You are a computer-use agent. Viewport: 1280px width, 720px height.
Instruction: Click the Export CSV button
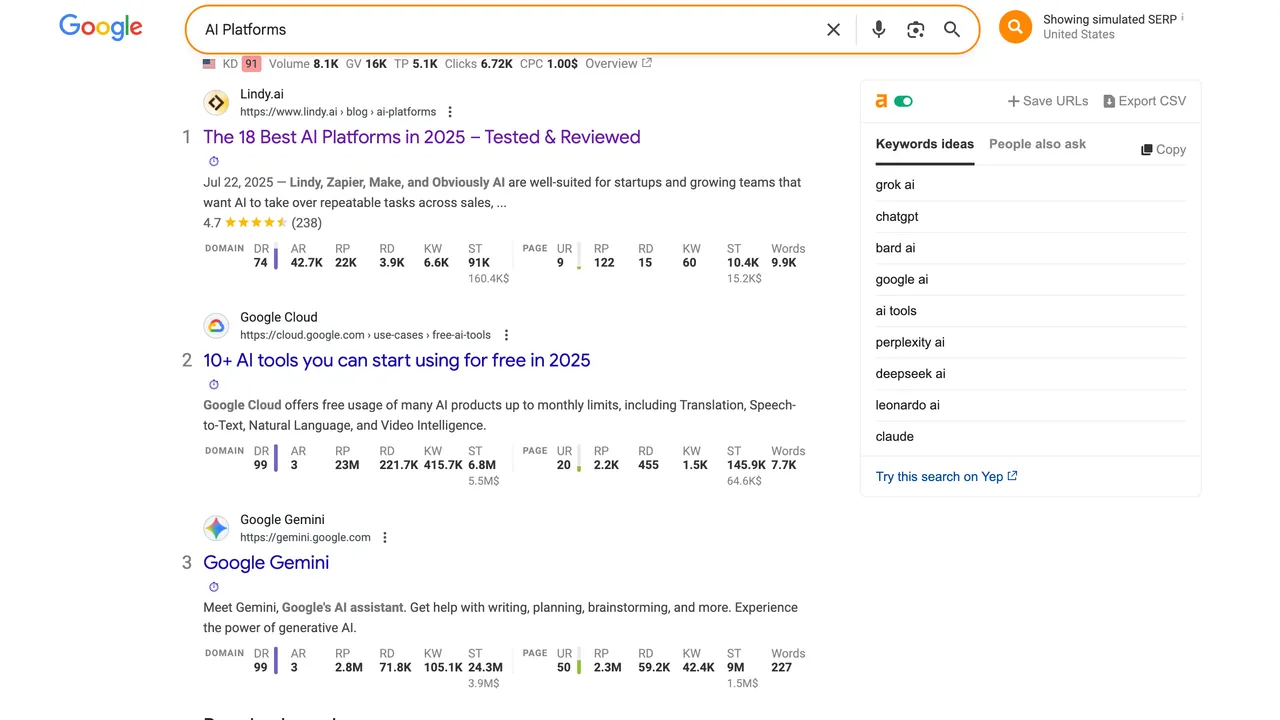coord(1145,101)
